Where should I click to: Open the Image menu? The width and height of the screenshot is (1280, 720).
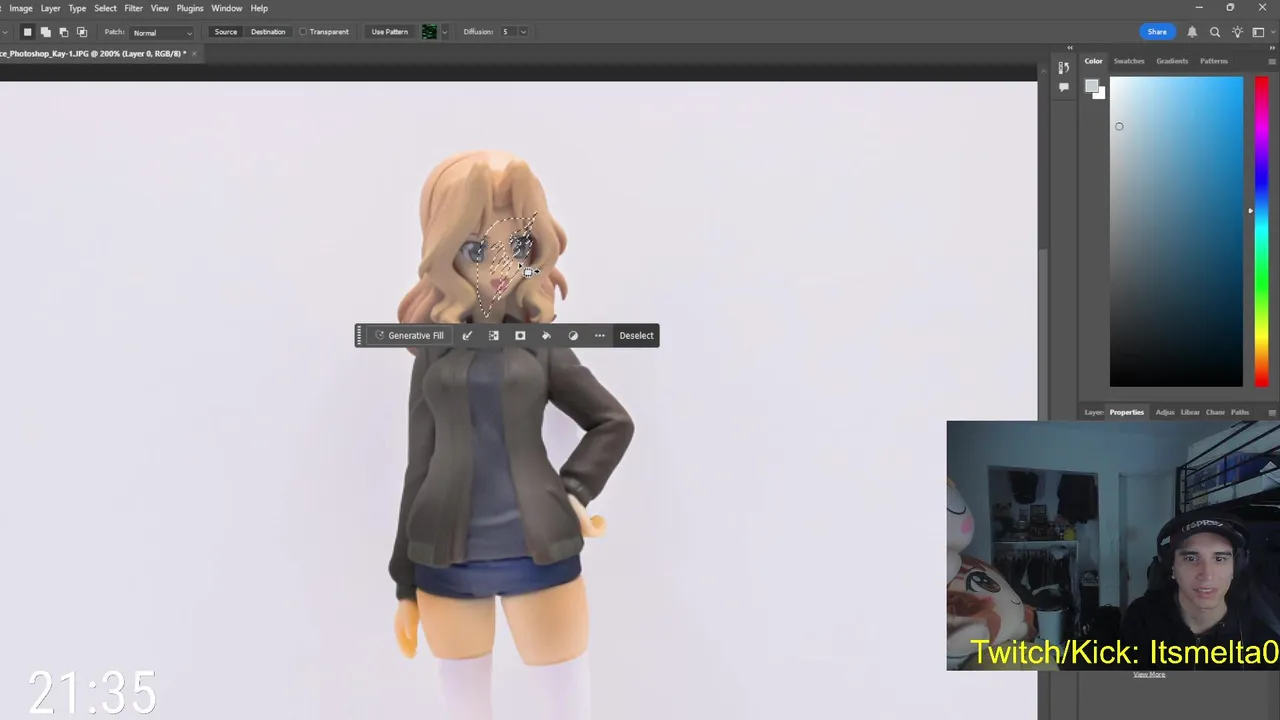21,8
